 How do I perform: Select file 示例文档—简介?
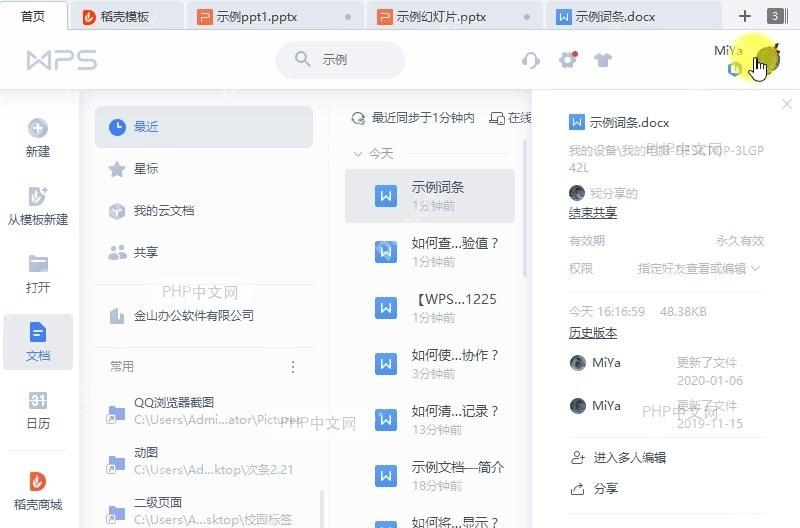(x=430, y=476)
